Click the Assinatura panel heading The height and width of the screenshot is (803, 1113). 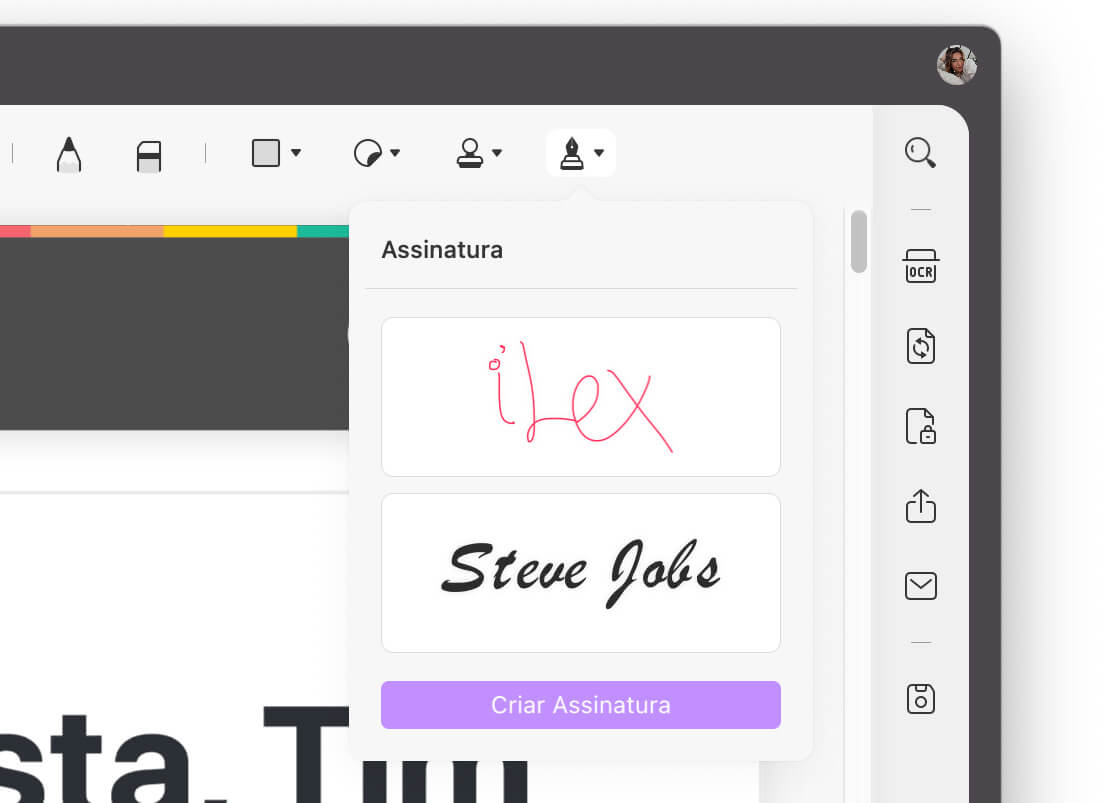click(x=442, y=250)
